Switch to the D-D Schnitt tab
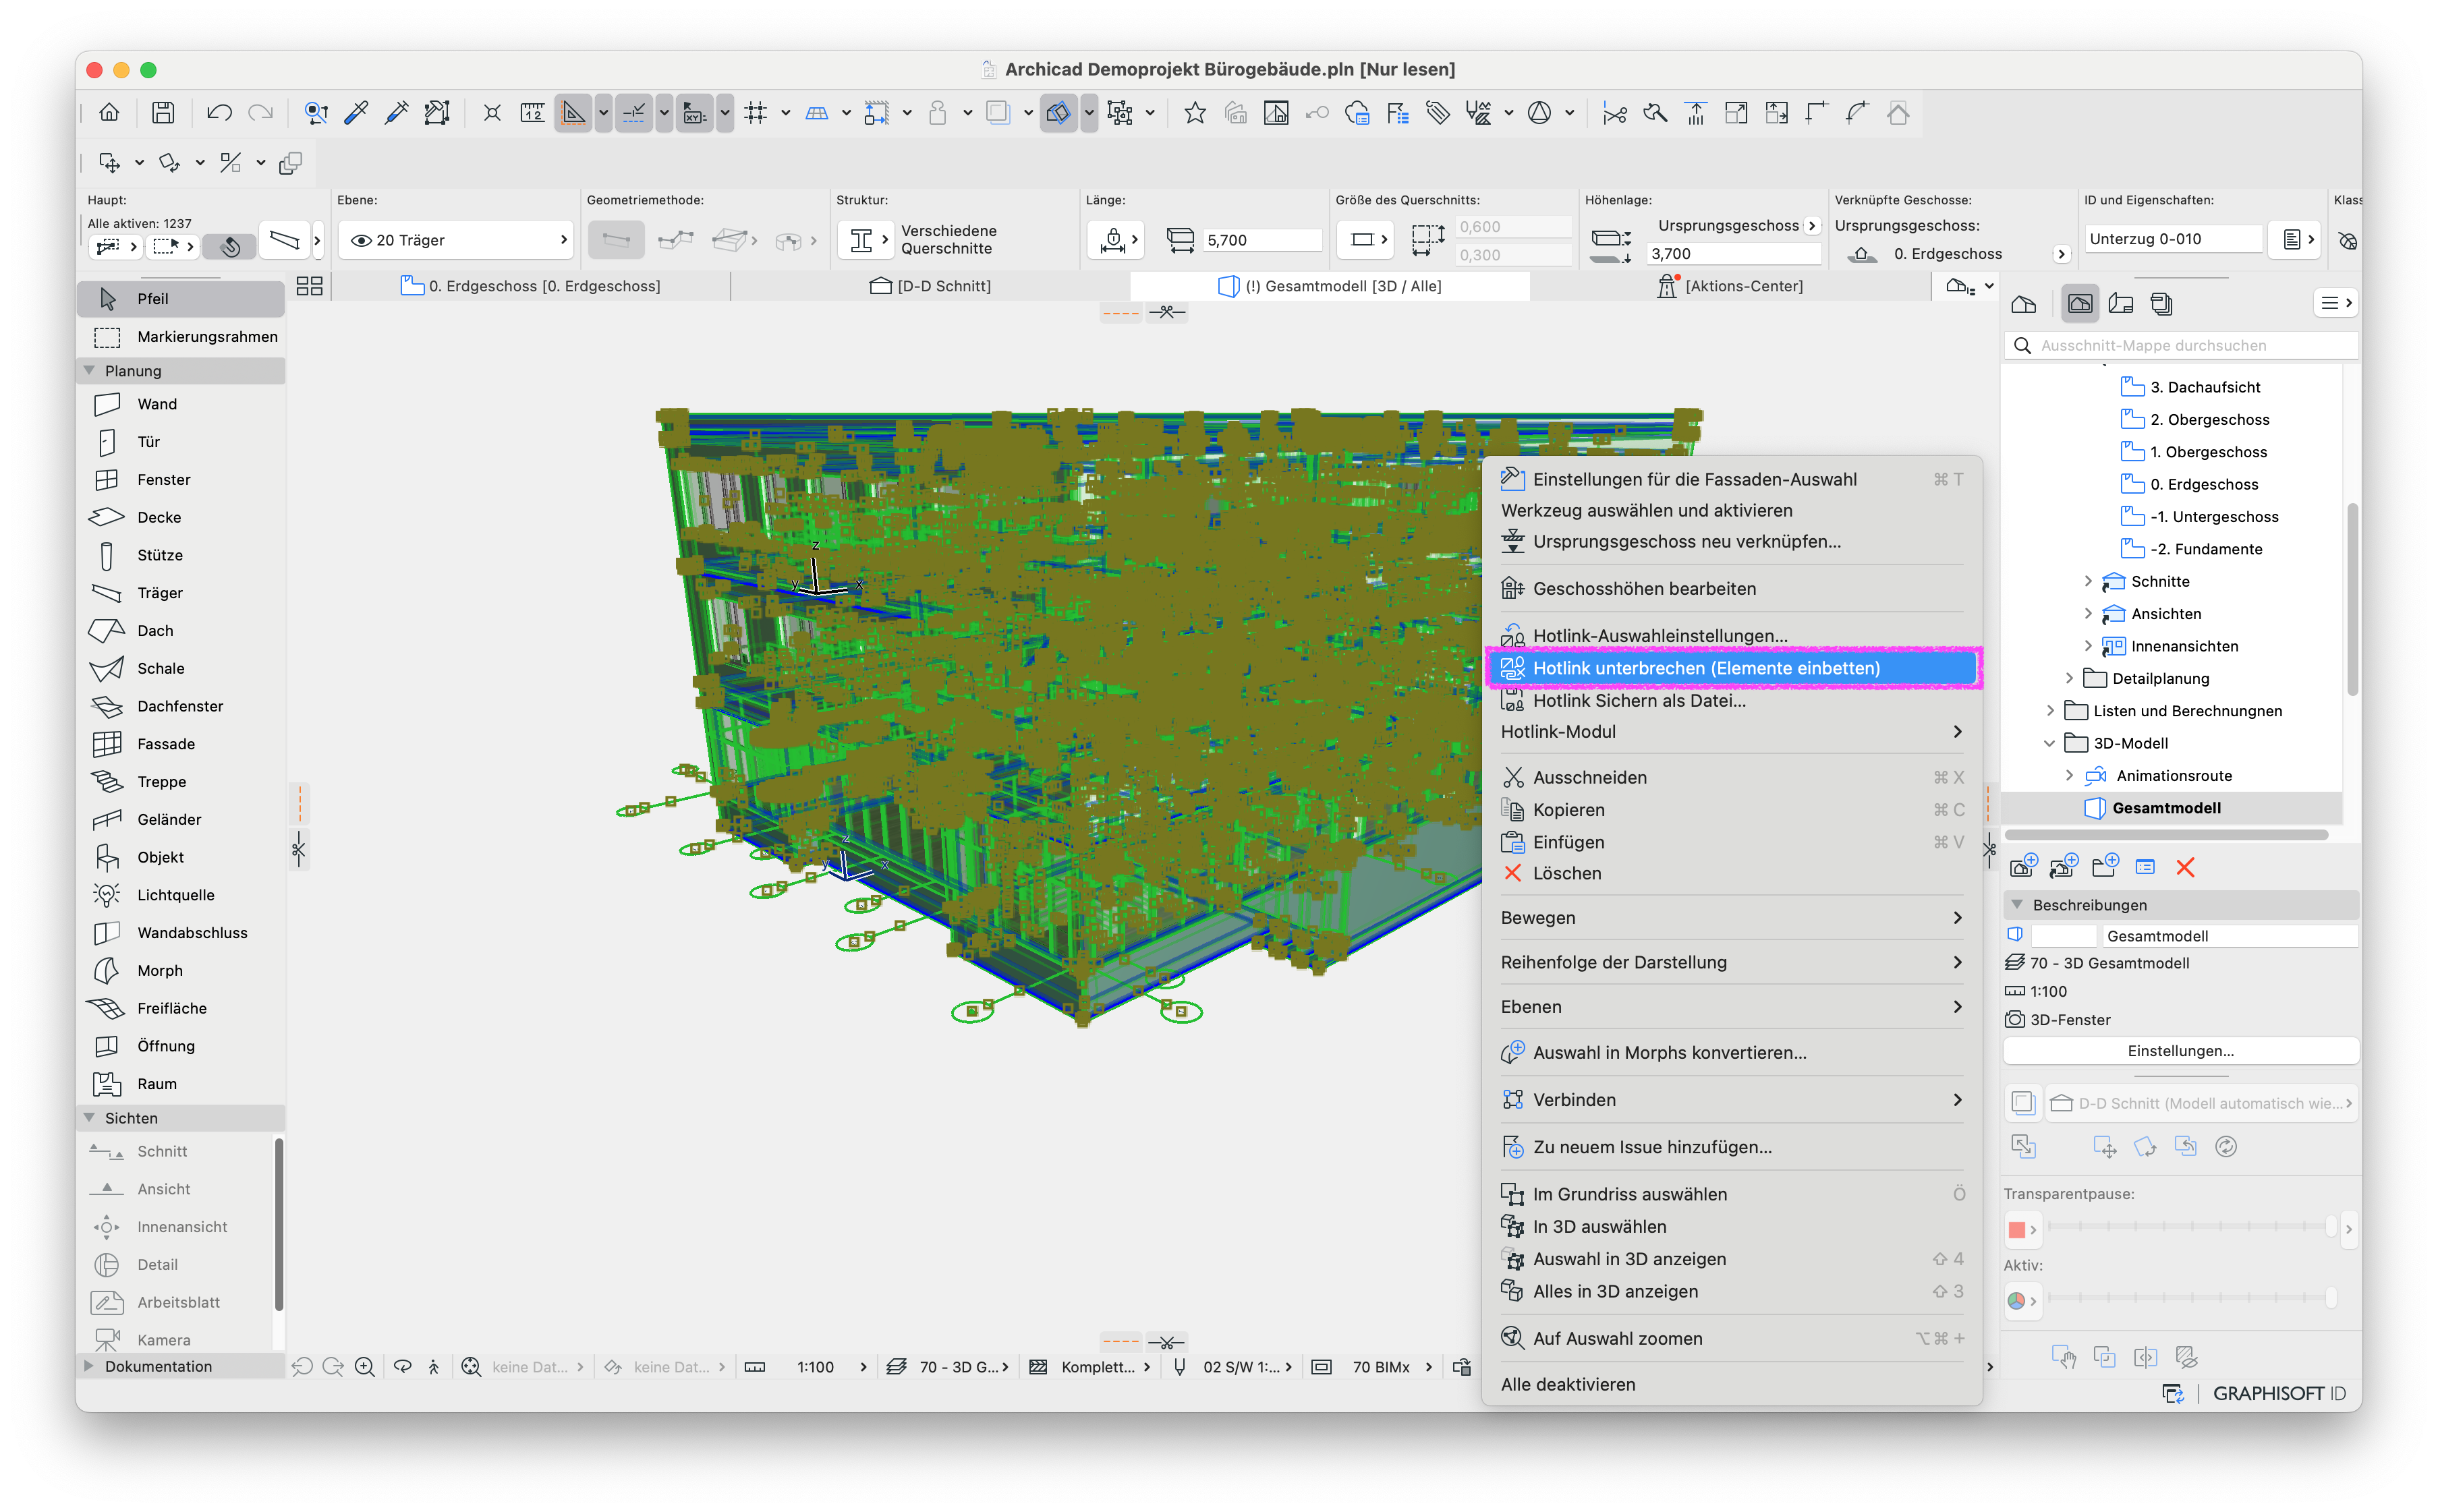The width and height of the screenshot is (2438, 1512). pos(931,286)
